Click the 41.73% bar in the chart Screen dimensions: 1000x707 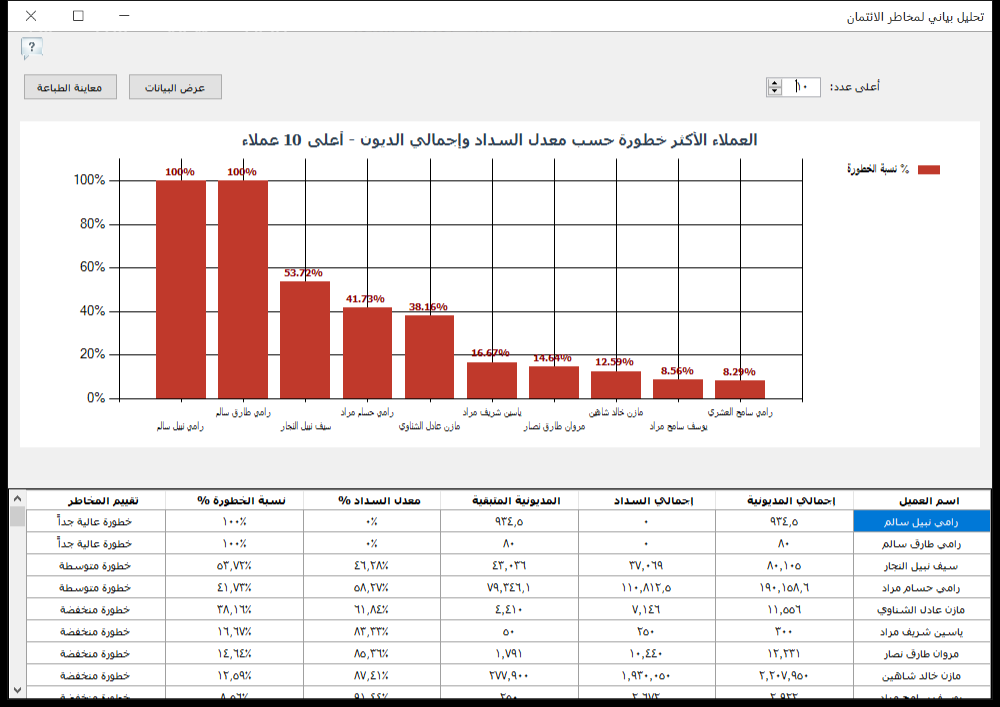click(367, 353)
